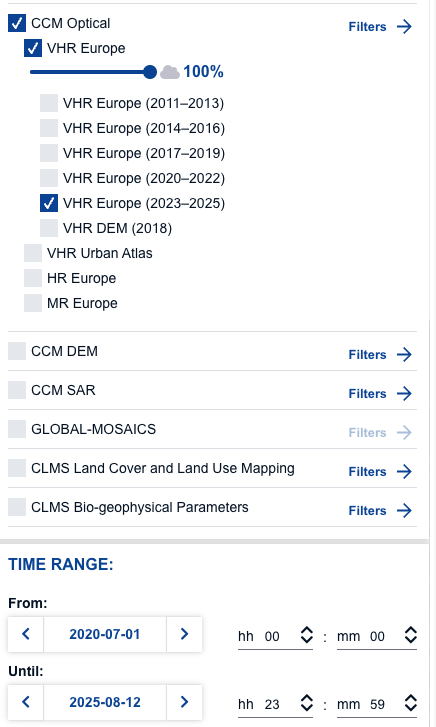Image resolution: width=436 pixels, height=727 pixels.
Task: Open Filters arrow for CCM SAR
Action: 404,394
